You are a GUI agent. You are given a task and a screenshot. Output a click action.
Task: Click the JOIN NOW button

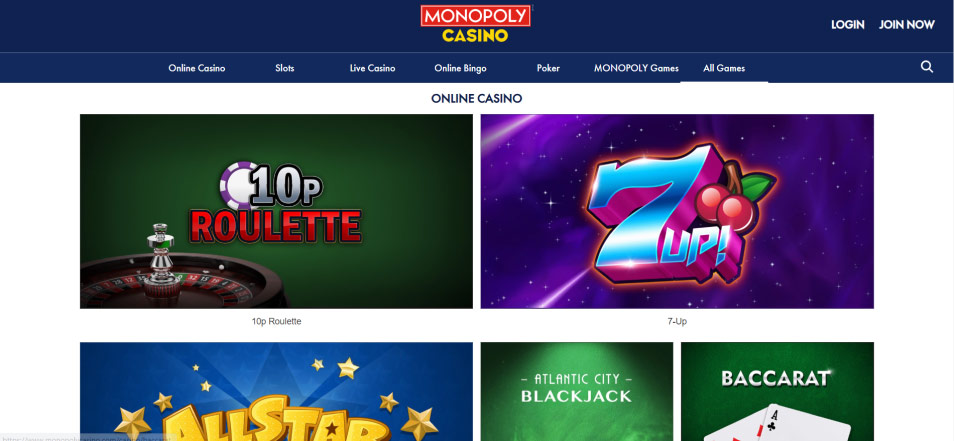(907, 25)
